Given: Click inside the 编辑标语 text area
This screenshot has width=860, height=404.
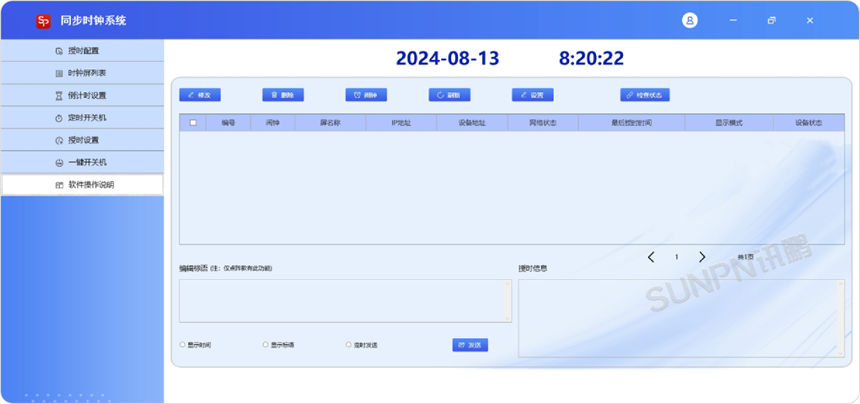Looking at the screenshot, I should tap(345, 301).
